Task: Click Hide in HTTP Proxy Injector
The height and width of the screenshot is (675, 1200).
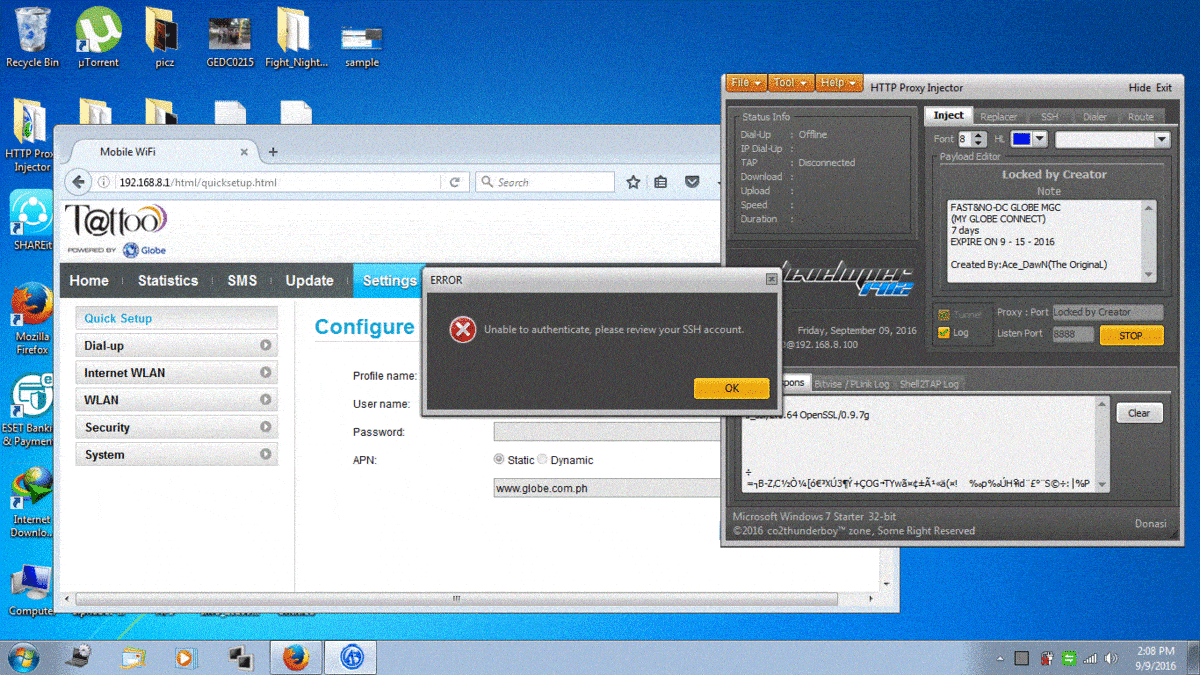Action: pyautogui.click(x=1140, y=88)
